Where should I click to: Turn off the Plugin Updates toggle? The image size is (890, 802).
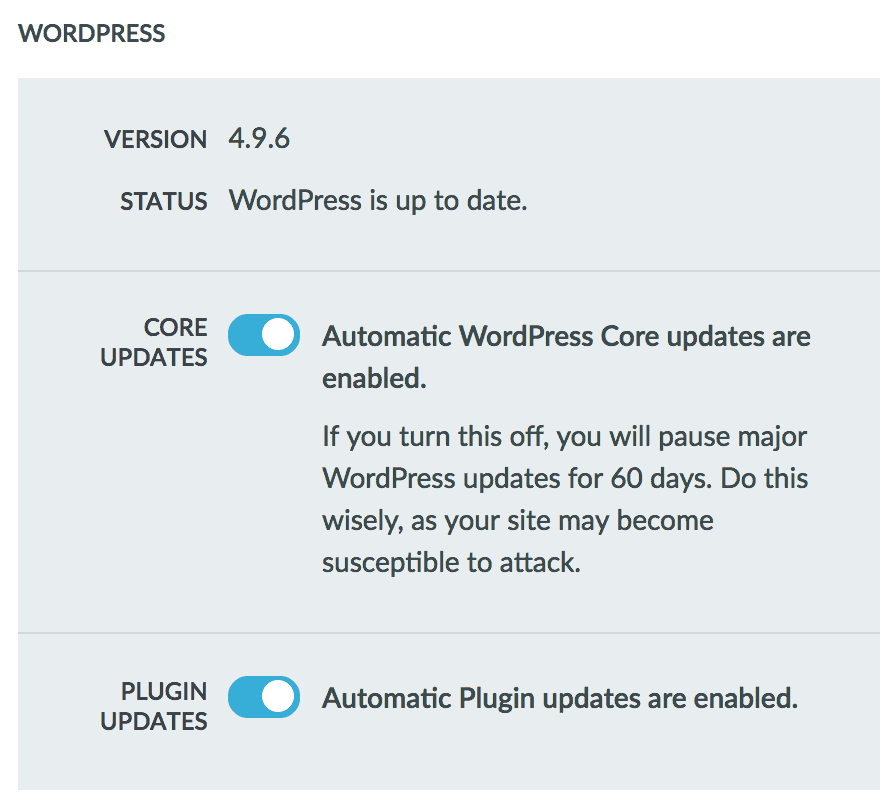tap(264, 696)
